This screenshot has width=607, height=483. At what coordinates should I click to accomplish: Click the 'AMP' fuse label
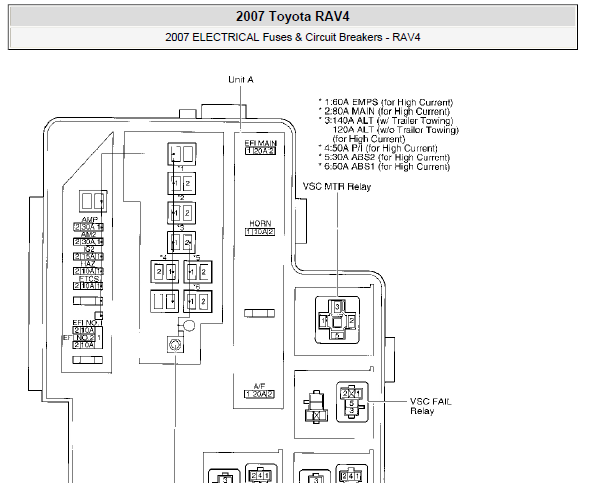click(90, 220)
